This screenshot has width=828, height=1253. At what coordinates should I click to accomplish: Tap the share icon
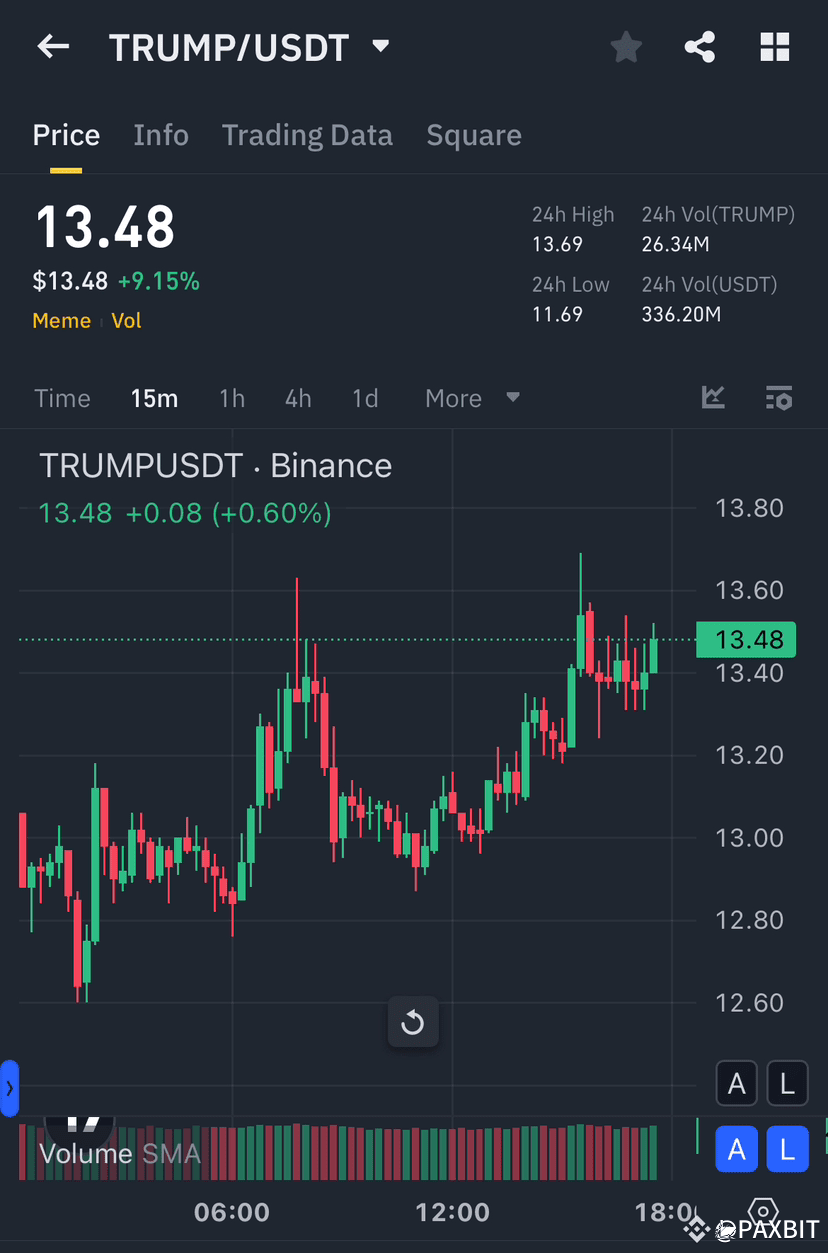pyautogui.click(x=700, y=47)
